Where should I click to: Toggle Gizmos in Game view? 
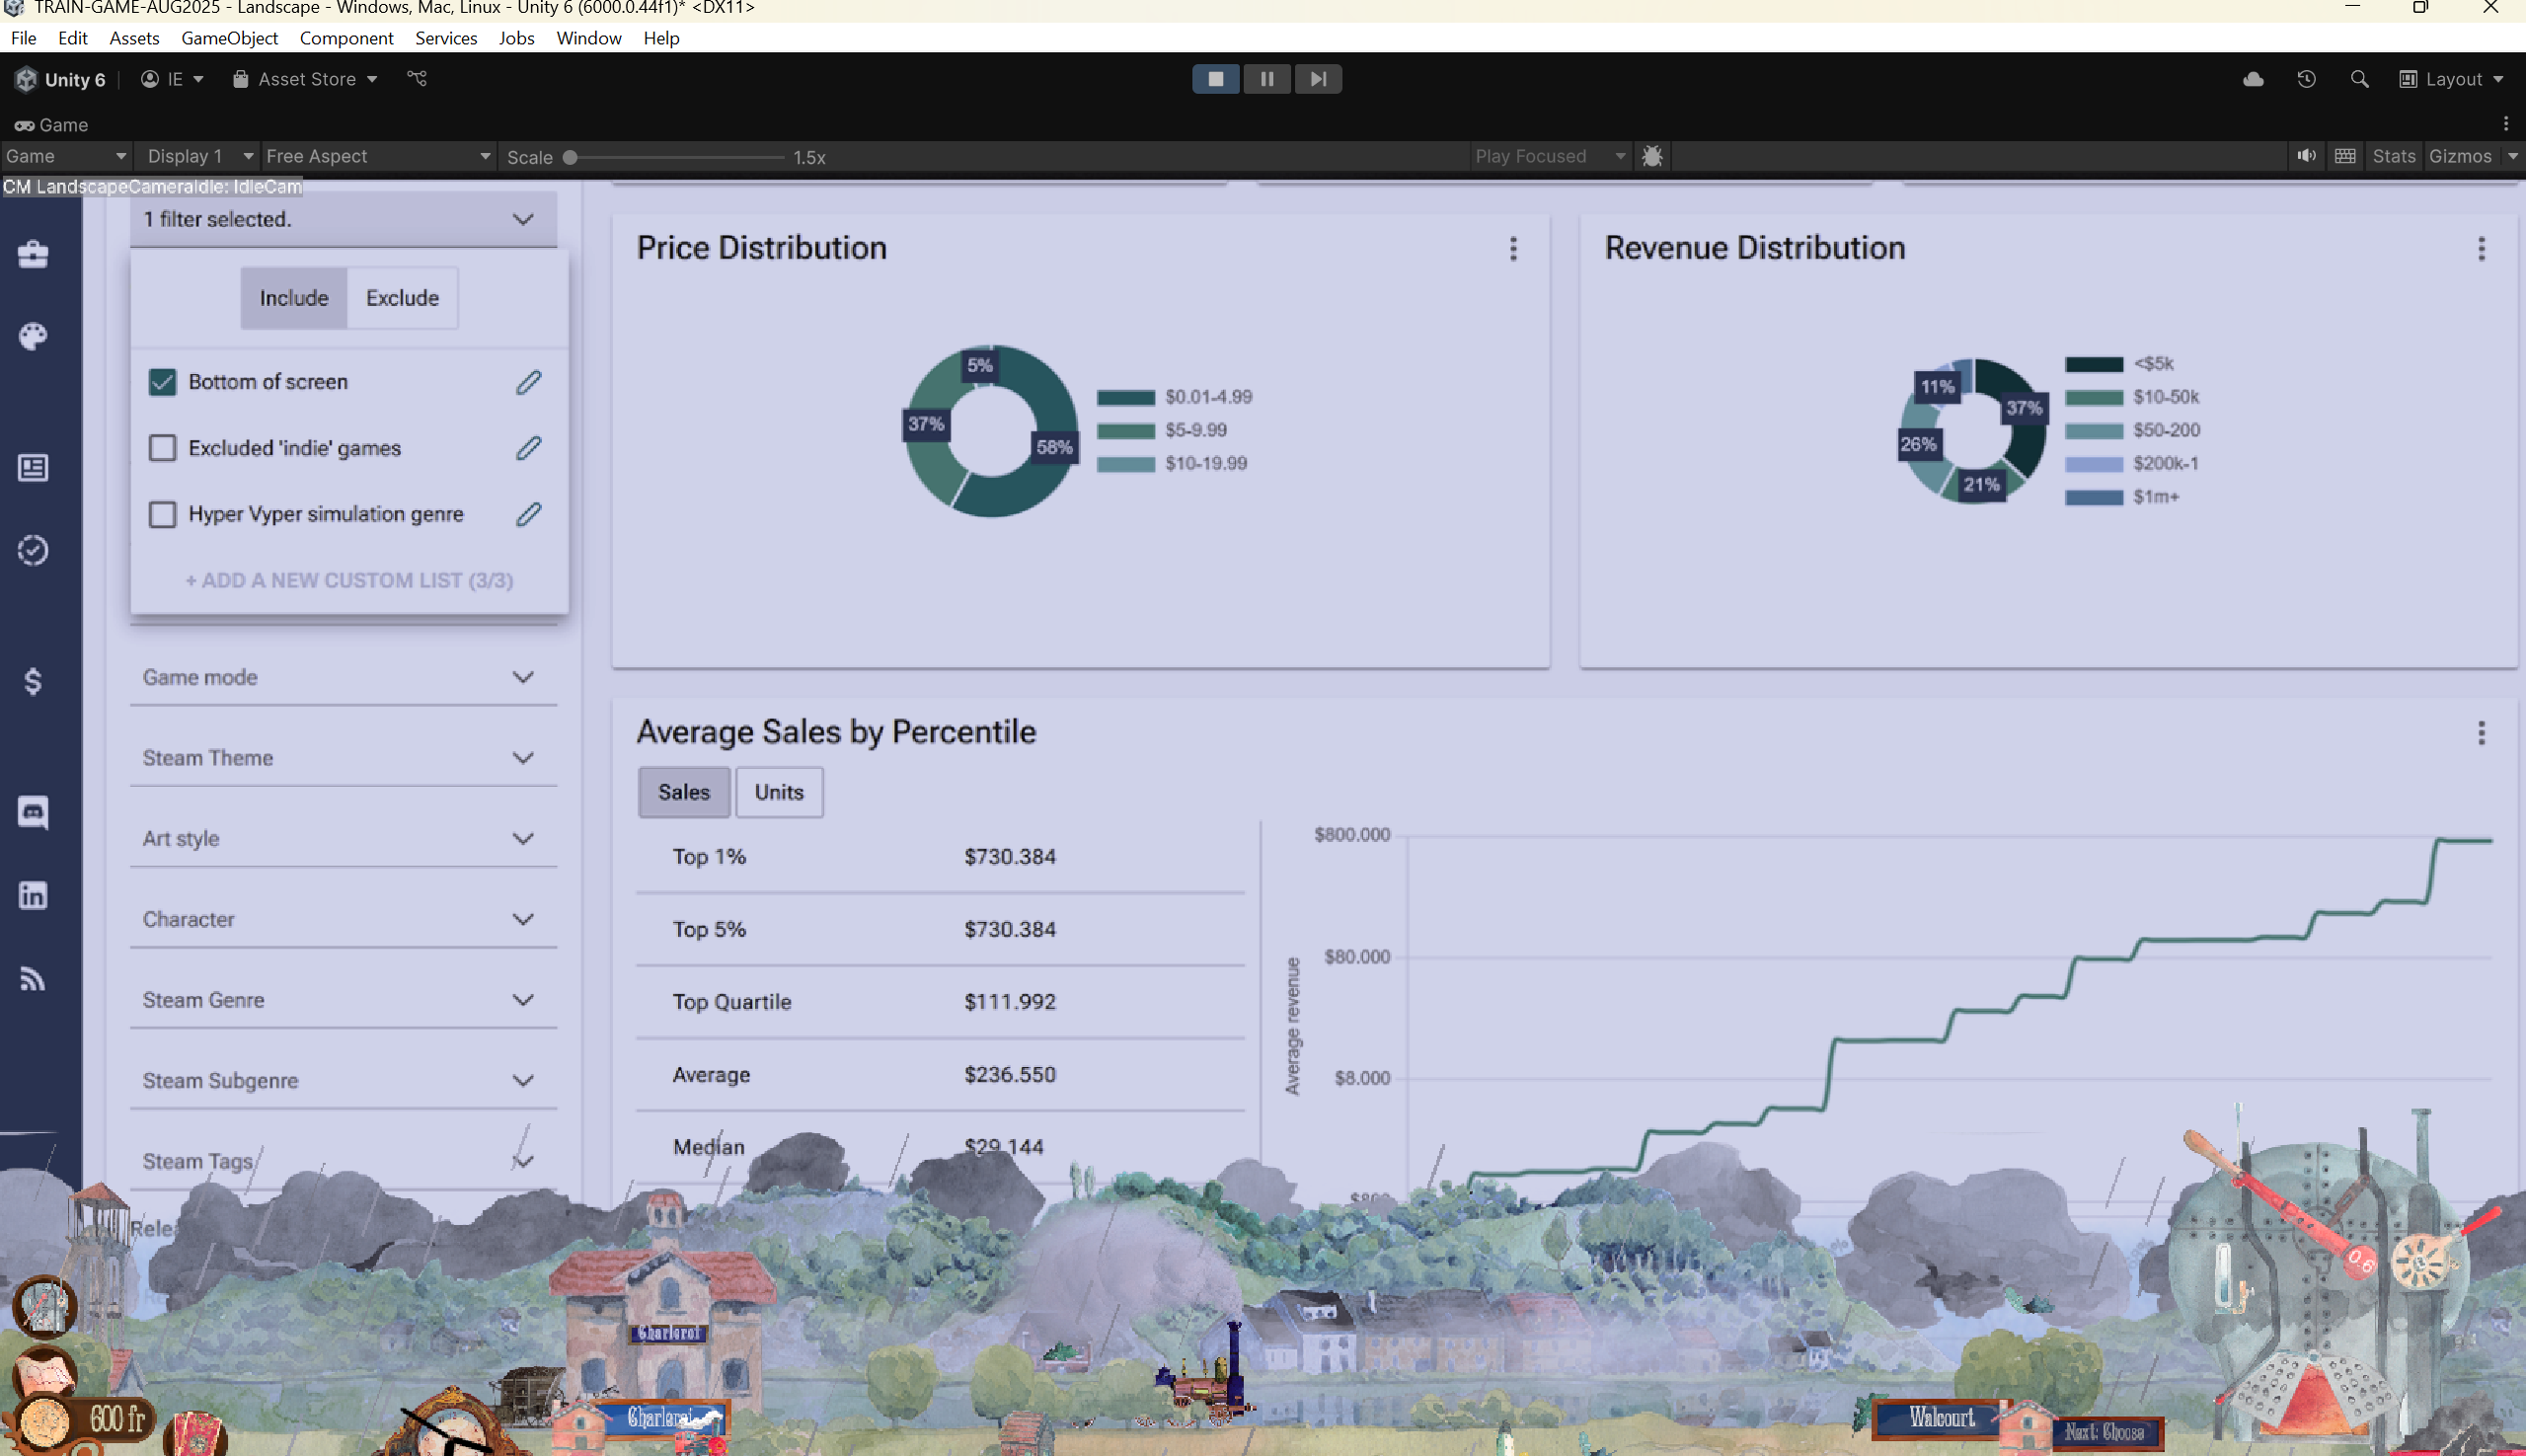[2459, 156]
